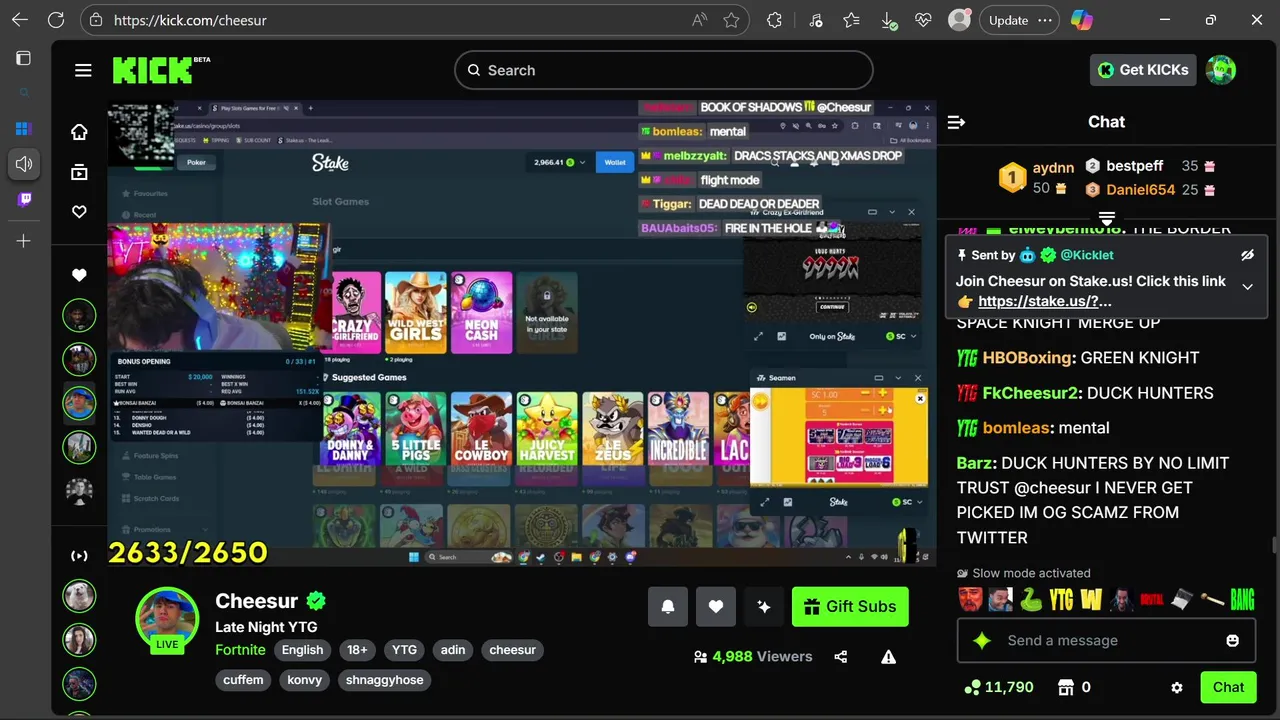Image resolution: width=1280 pixels, height=720 pixels.
Task: Share the stream via share icon
Action: tap(841, 657)
